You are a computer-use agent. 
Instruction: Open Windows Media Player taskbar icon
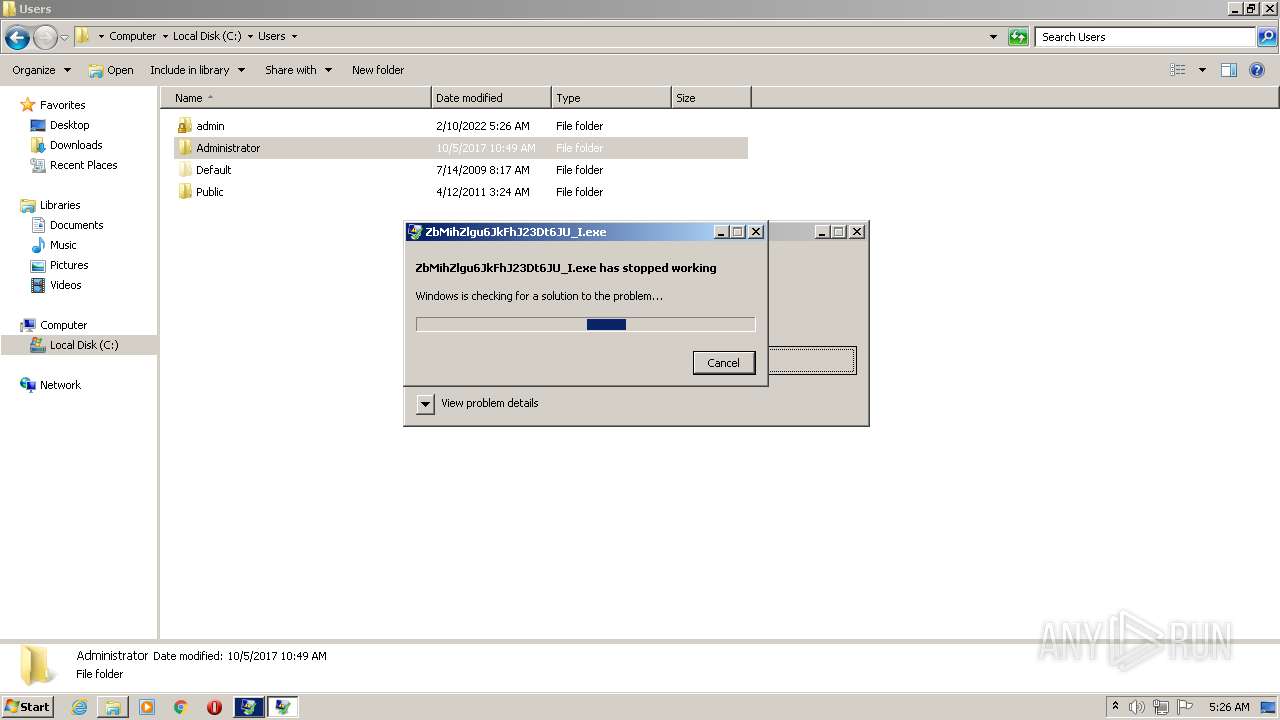(147, 707)
